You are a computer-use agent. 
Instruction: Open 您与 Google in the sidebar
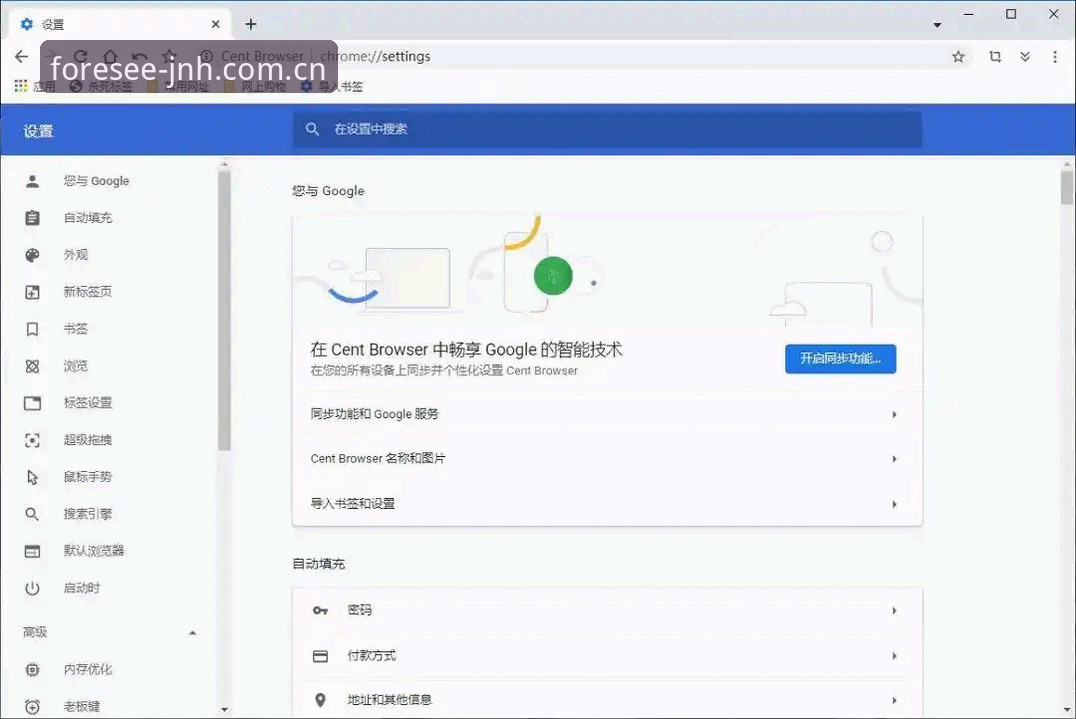coord(96,181)
